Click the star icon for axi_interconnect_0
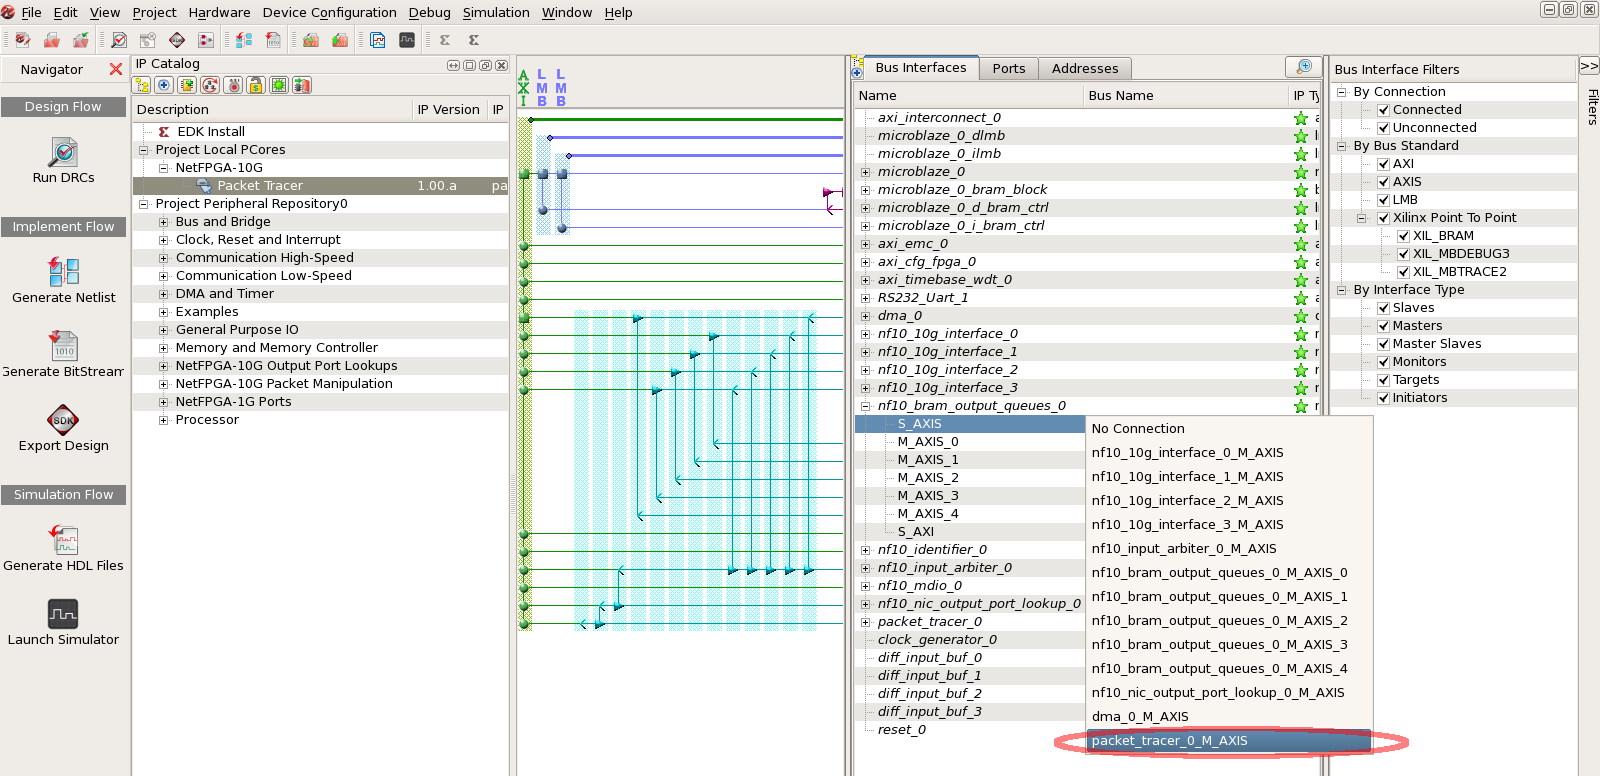 [1301, 118]
